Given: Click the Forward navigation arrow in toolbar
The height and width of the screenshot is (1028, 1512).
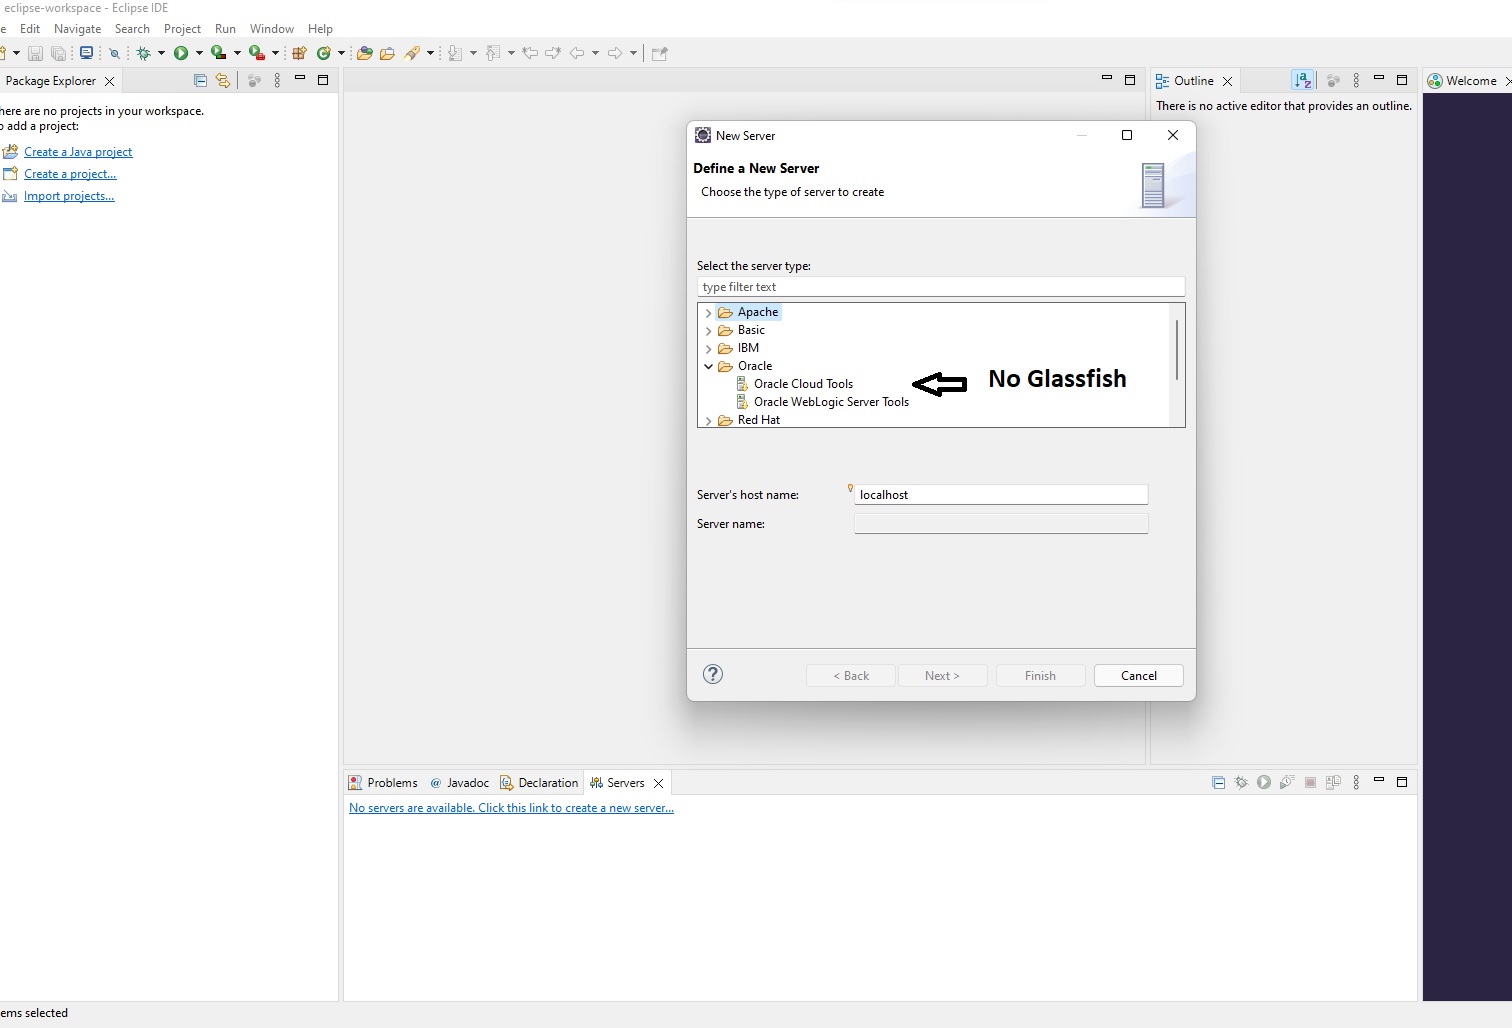Looking at the screenshot, I should [x=615, y=53].
